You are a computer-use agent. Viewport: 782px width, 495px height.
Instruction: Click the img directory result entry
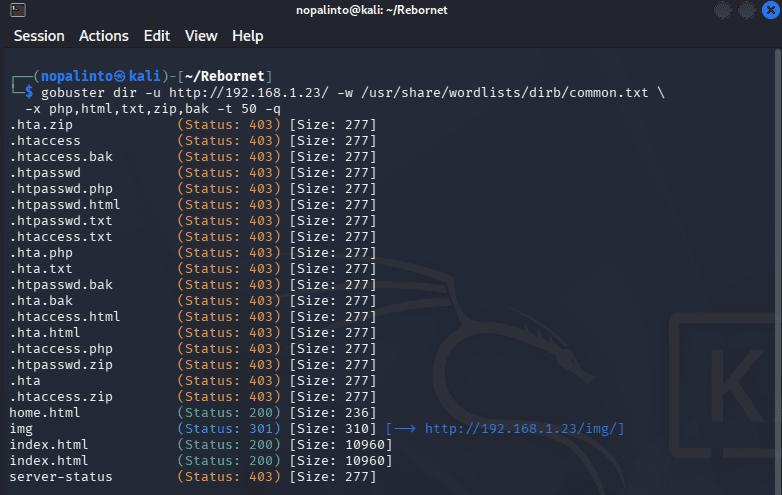coord(21,429)
